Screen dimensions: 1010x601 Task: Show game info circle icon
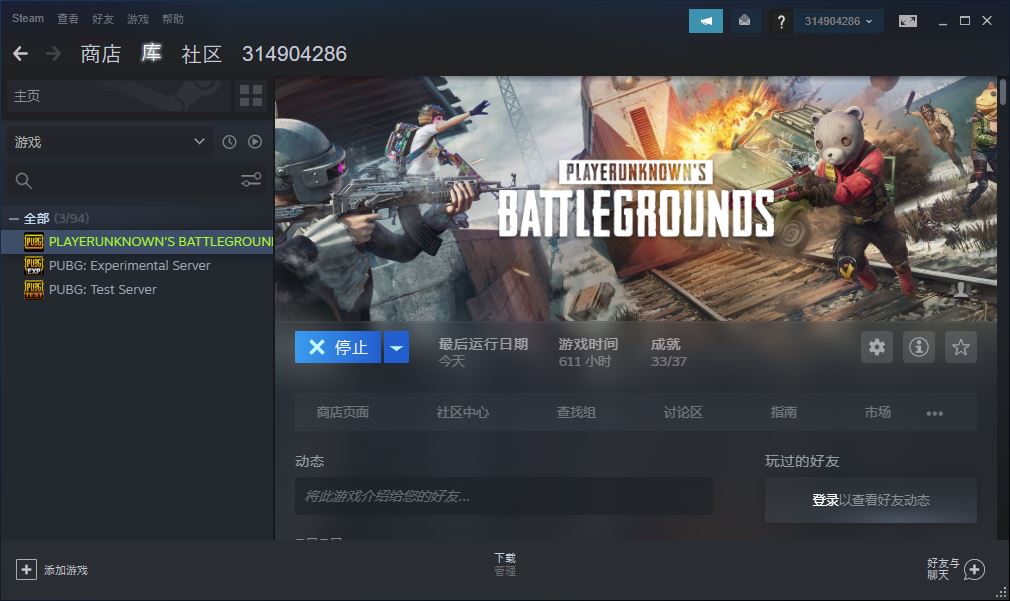[x=919, y=347]
